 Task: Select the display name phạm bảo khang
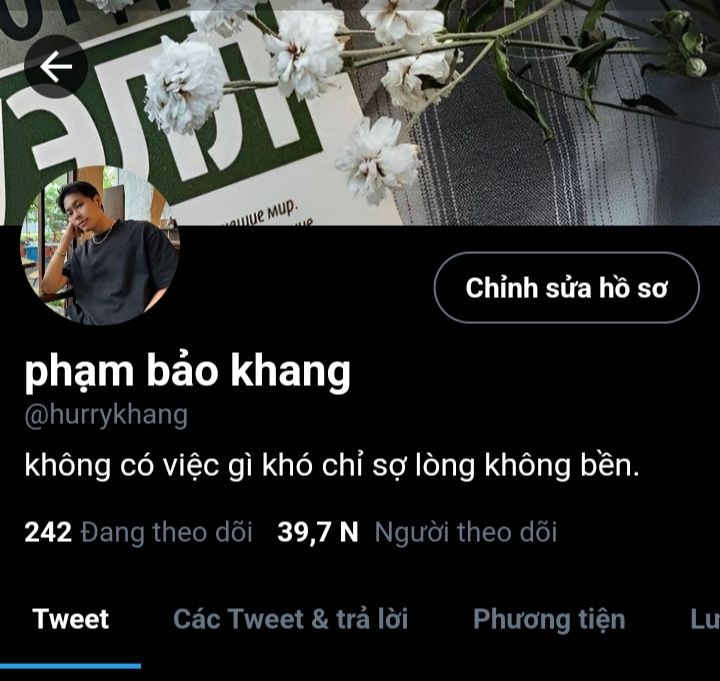tap(187, 372)
